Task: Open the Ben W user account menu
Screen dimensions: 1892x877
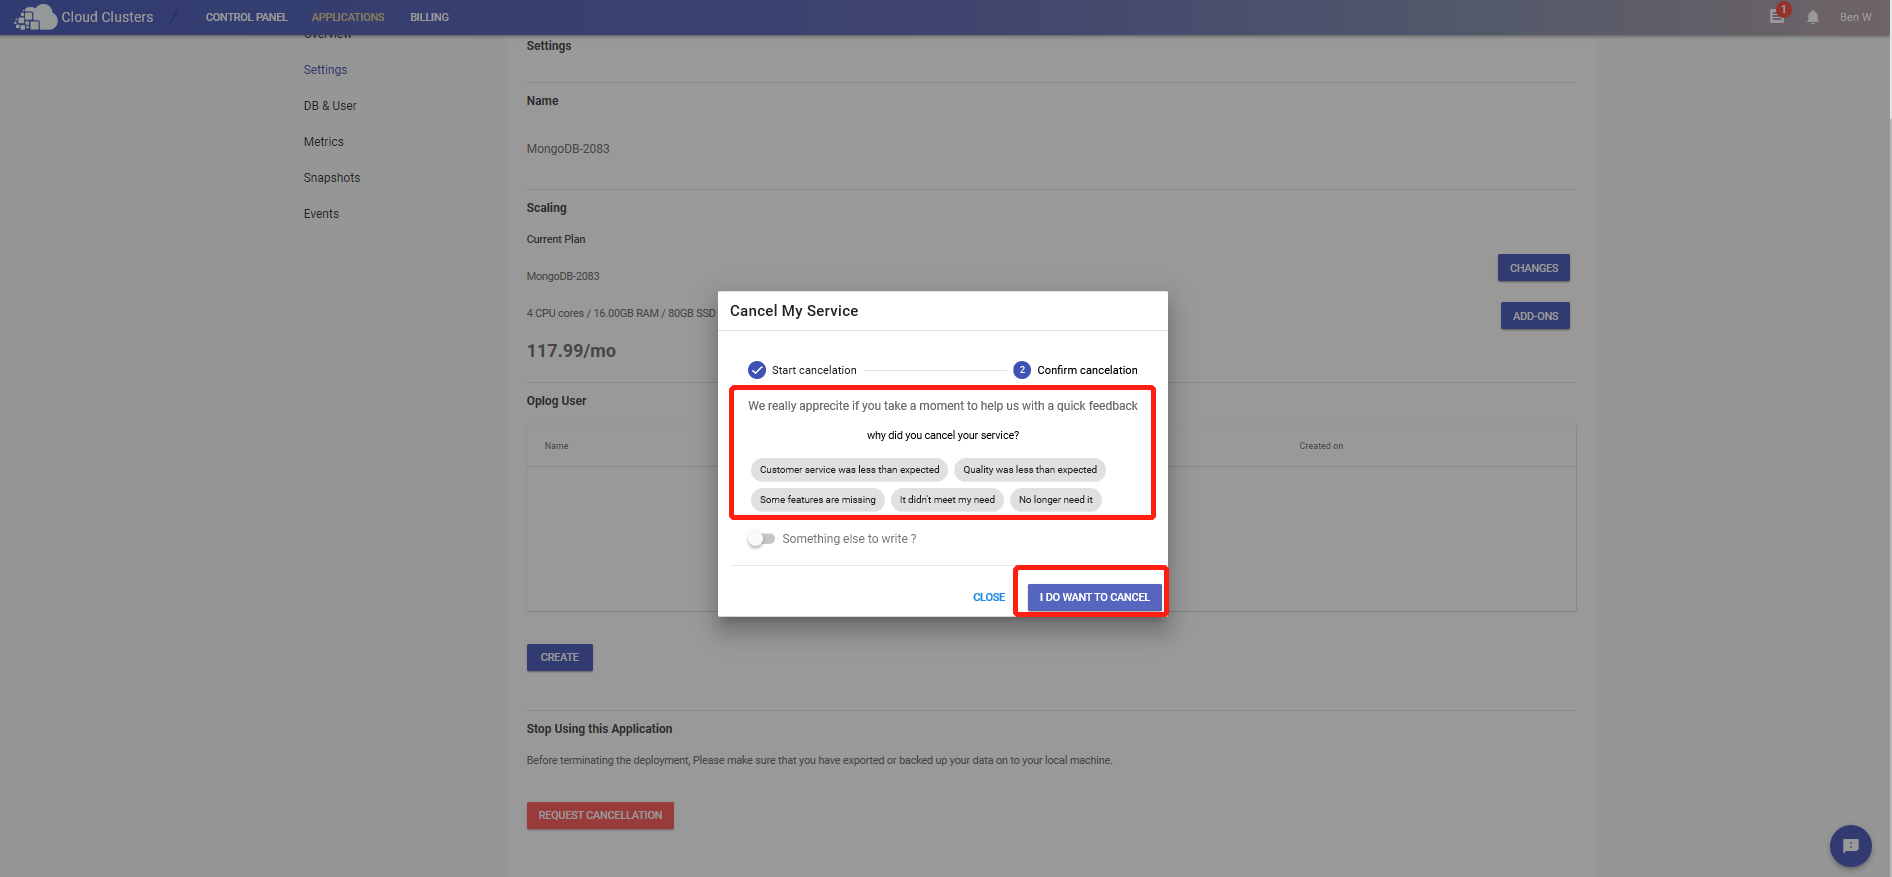Action: [1855, 17]
